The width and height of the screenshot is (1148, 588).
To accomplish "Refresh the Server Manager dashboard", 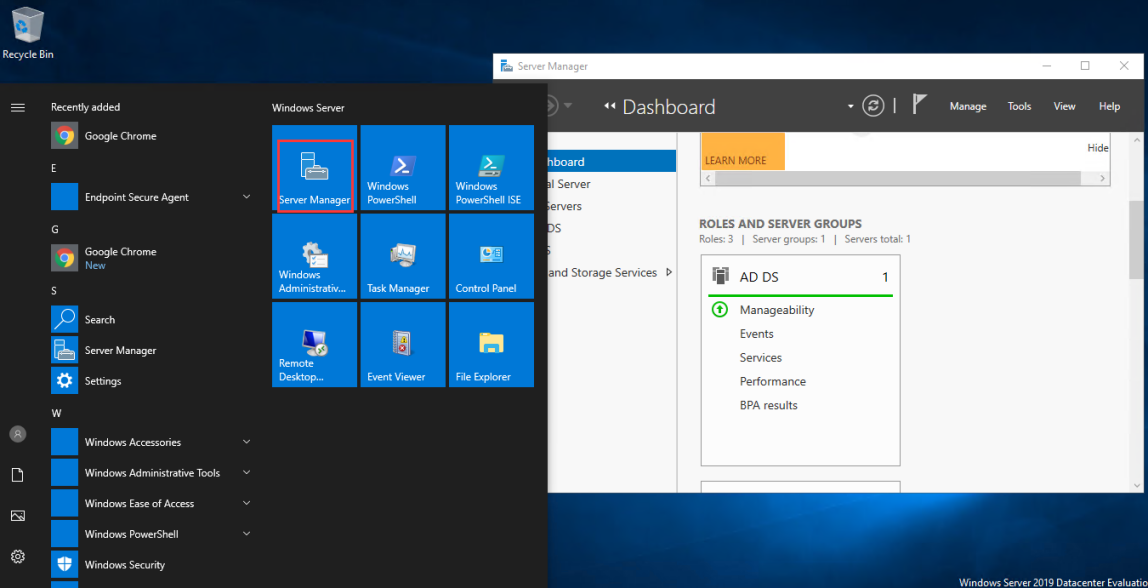I will [873, 106].
